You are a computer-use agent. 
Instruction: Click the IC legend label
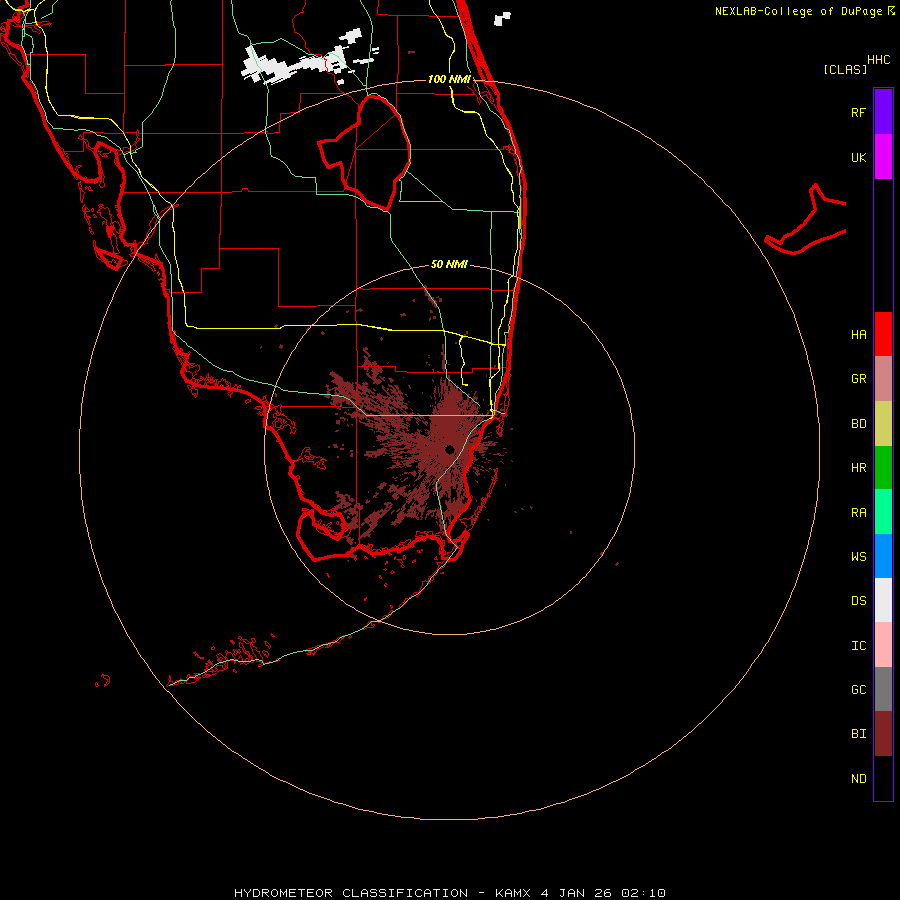858,646
